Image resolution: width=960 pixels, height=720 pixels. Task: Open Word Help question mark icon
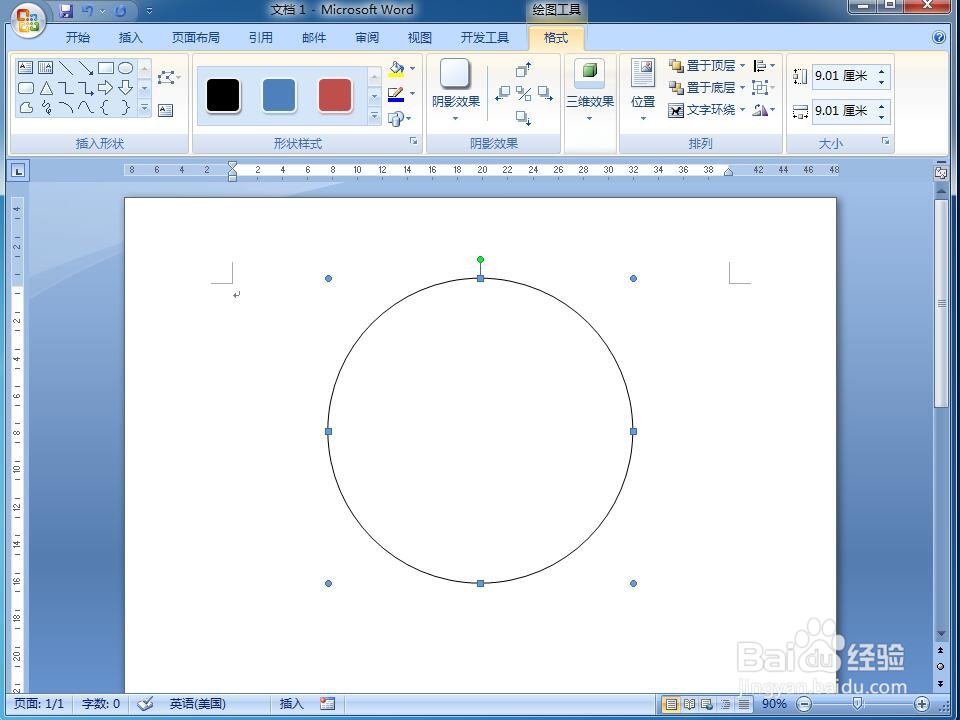939,37
